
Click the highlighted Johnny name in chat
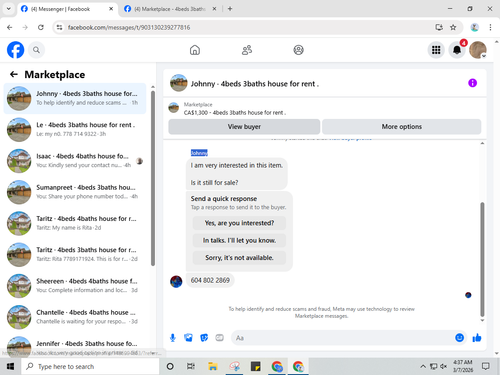[x=199, y=153]
